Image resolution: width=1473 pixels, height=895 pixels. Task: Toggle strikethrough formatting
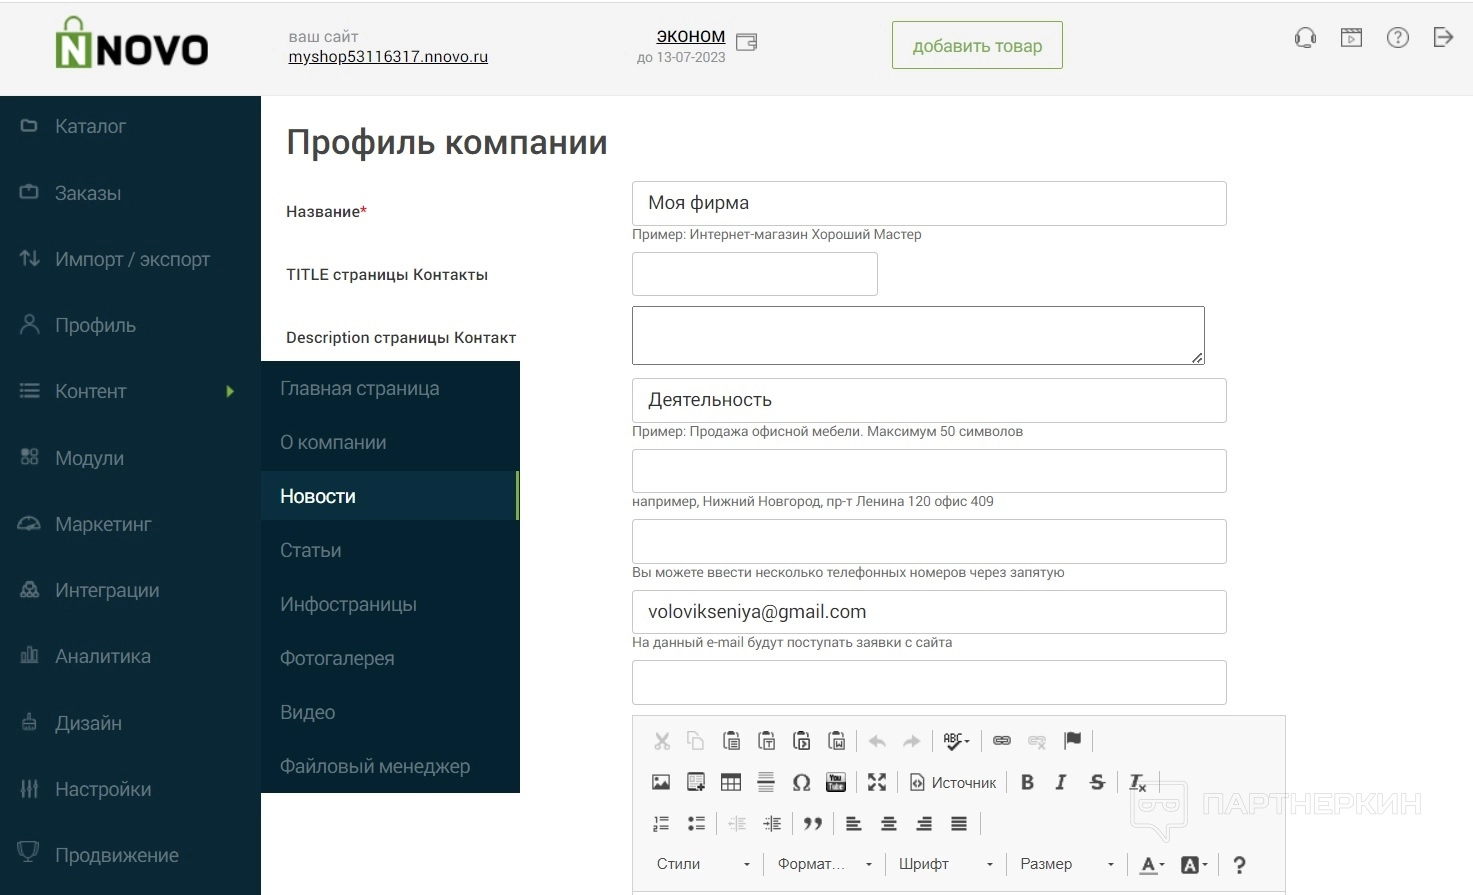1097,782
